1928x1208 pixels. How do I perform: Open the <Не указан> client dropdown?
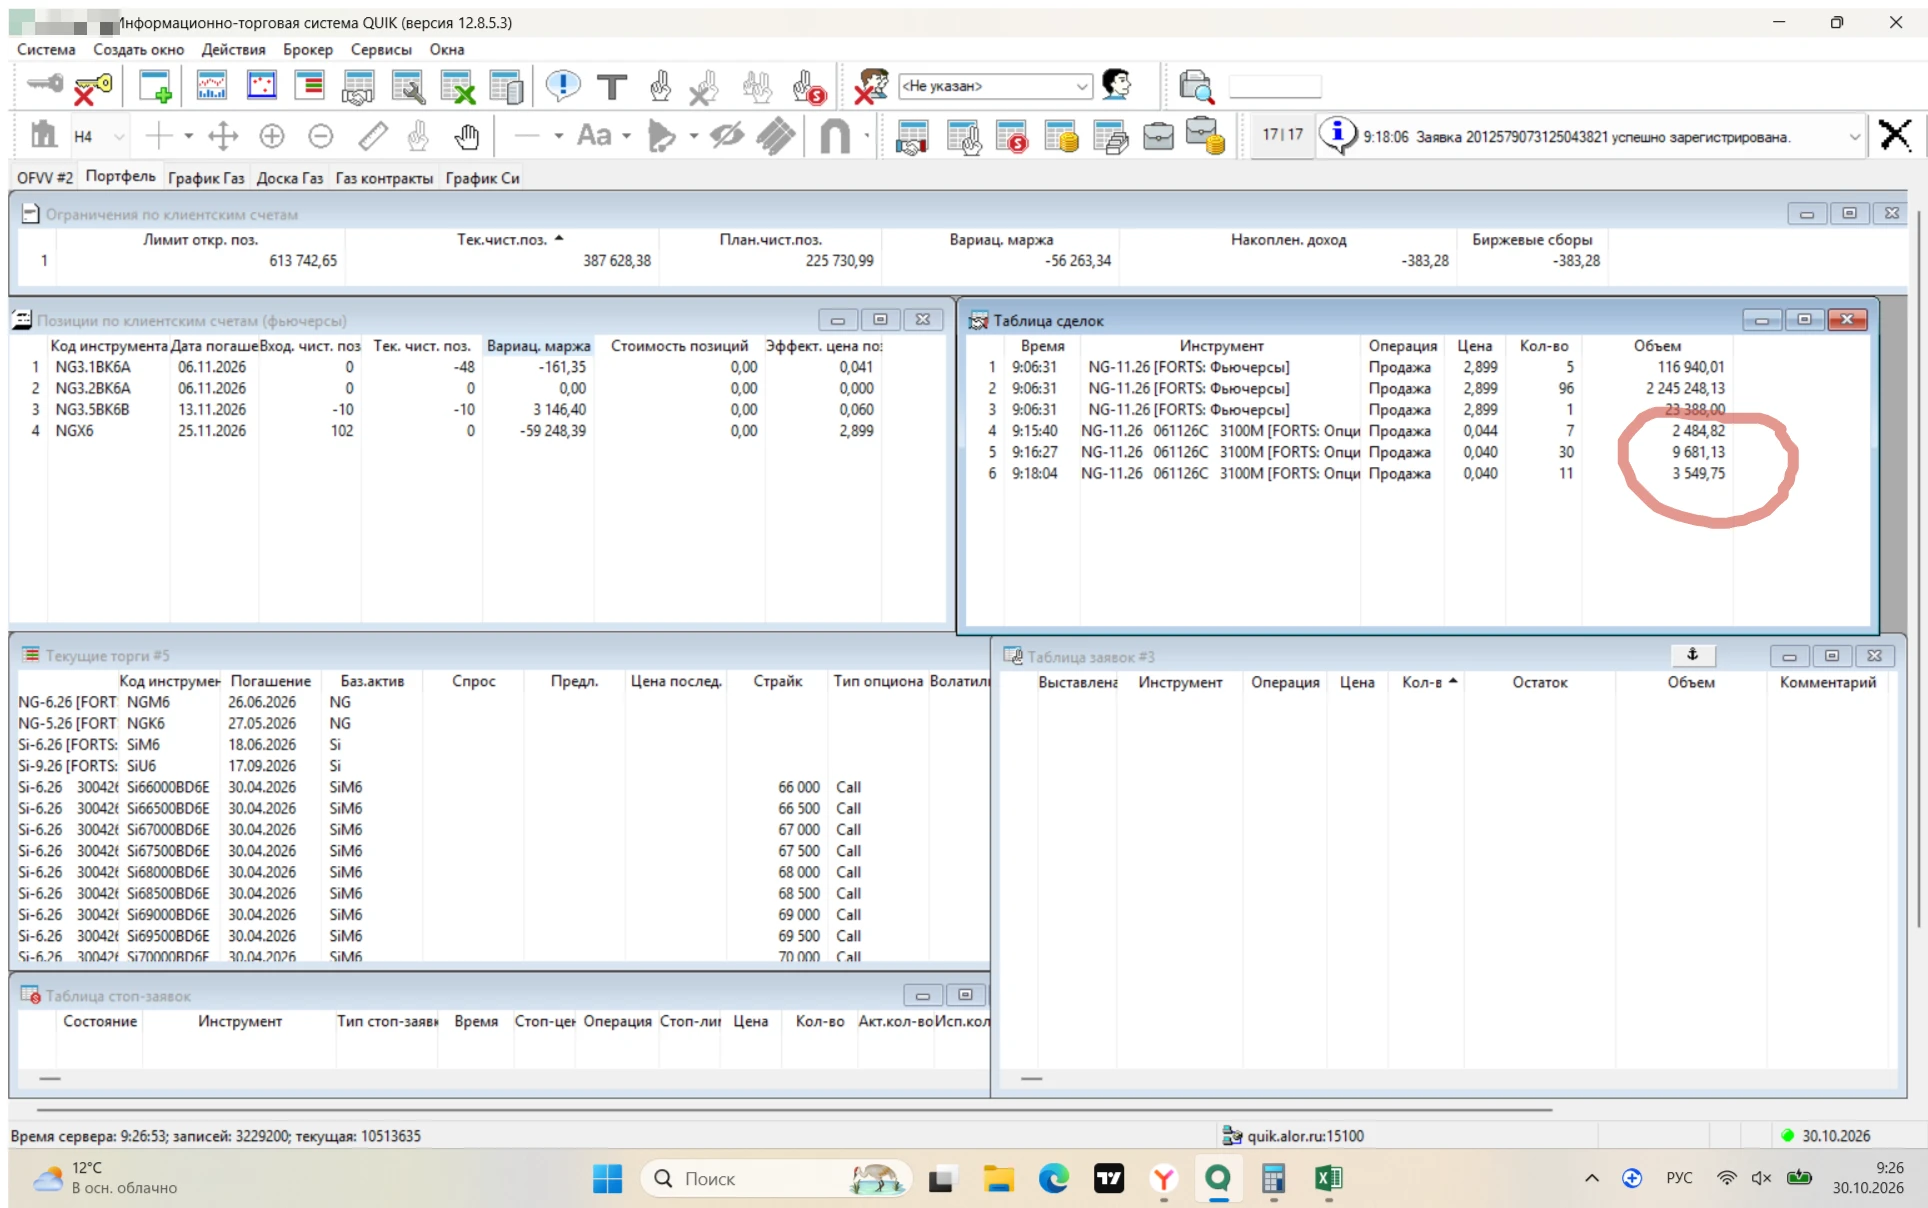click(995, 86)
